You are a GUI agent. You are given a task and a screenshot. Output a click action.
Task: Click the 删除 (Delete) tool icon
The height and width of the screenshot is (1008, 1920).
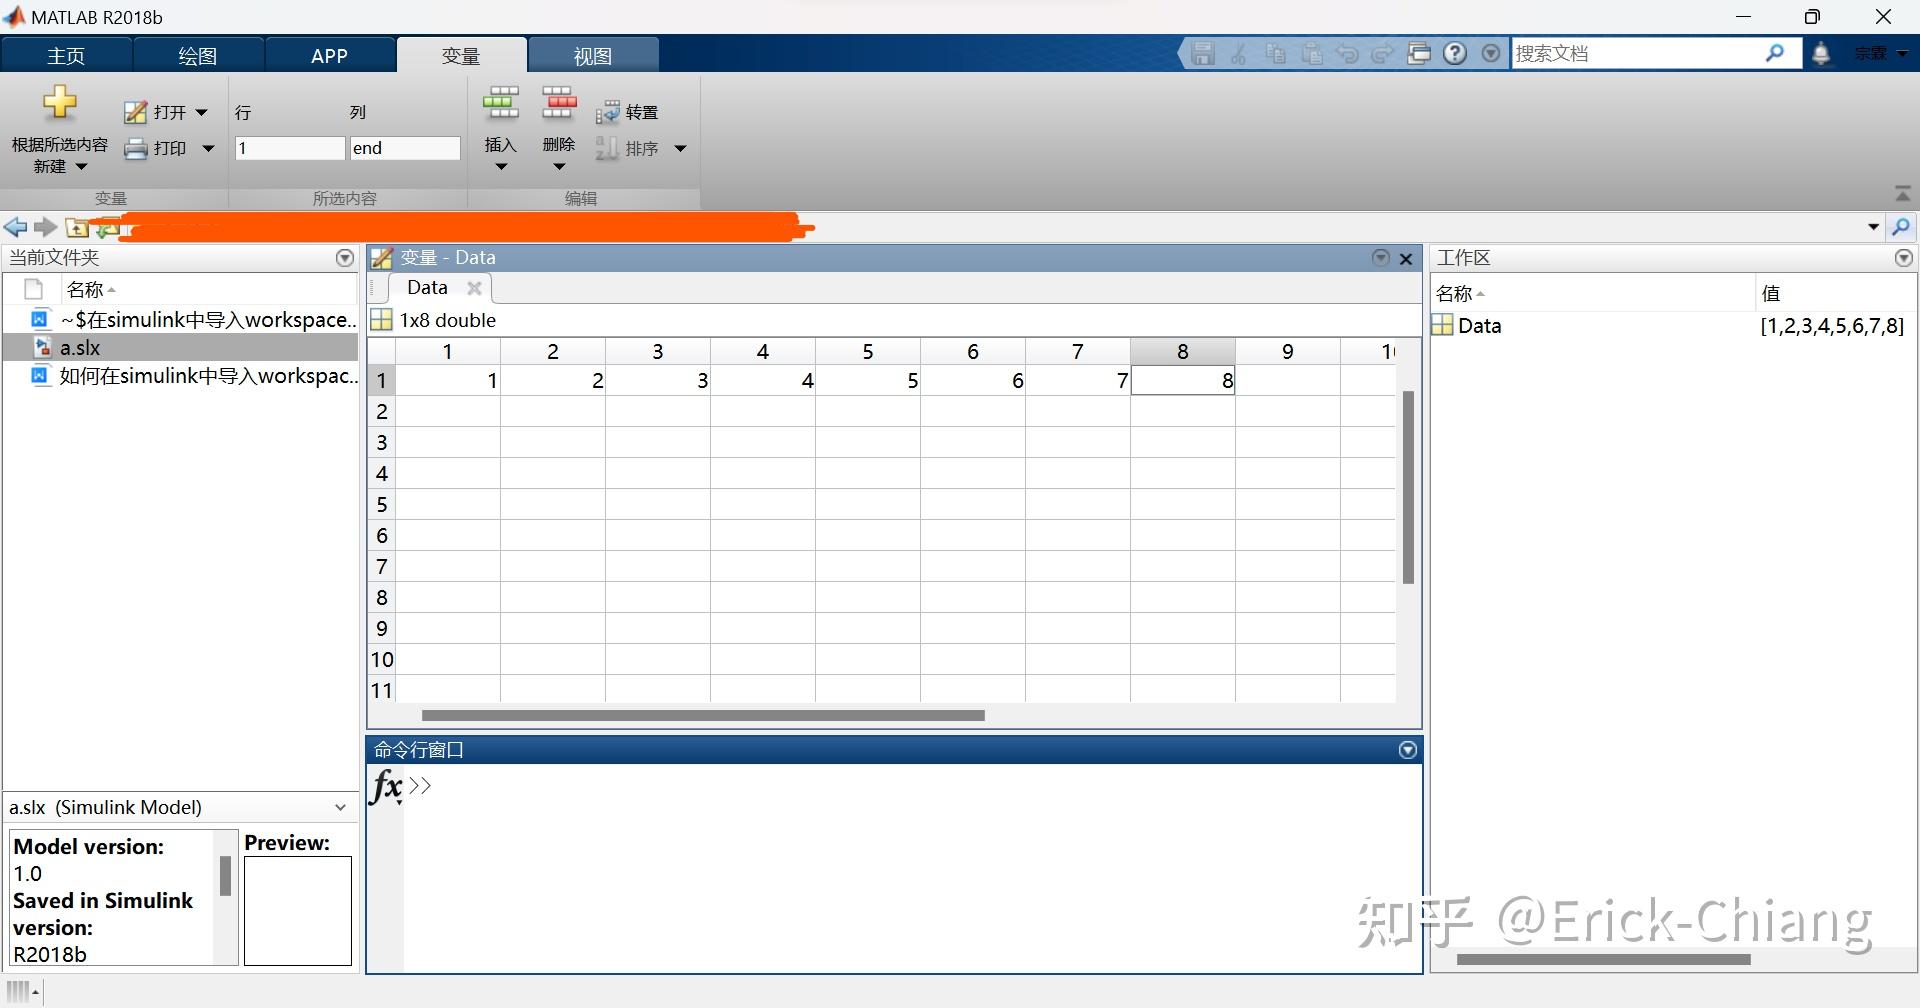[x=558, y=103]
